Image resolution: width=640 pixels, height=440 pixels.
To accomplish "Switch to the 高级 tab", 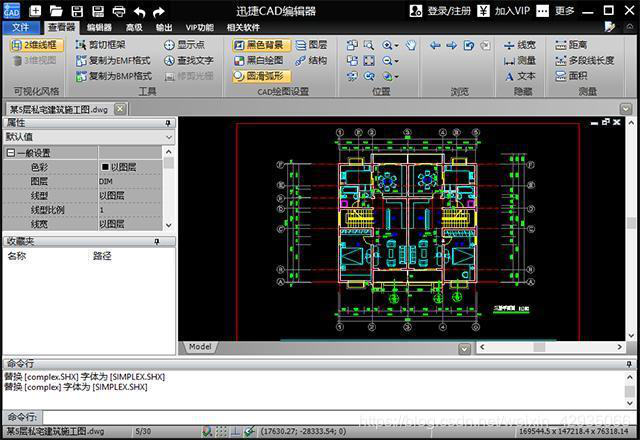I will coord(134,27).
